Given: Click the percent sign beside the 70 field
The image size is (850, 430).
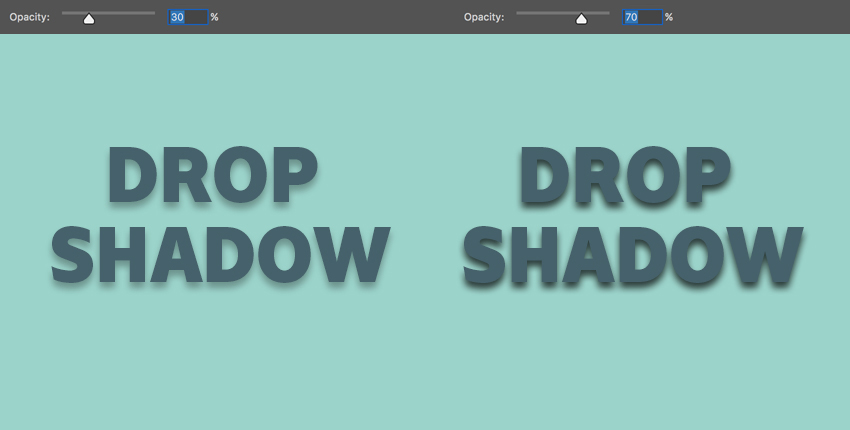Looking at the screenshot, I should click(x=668, y=17).
